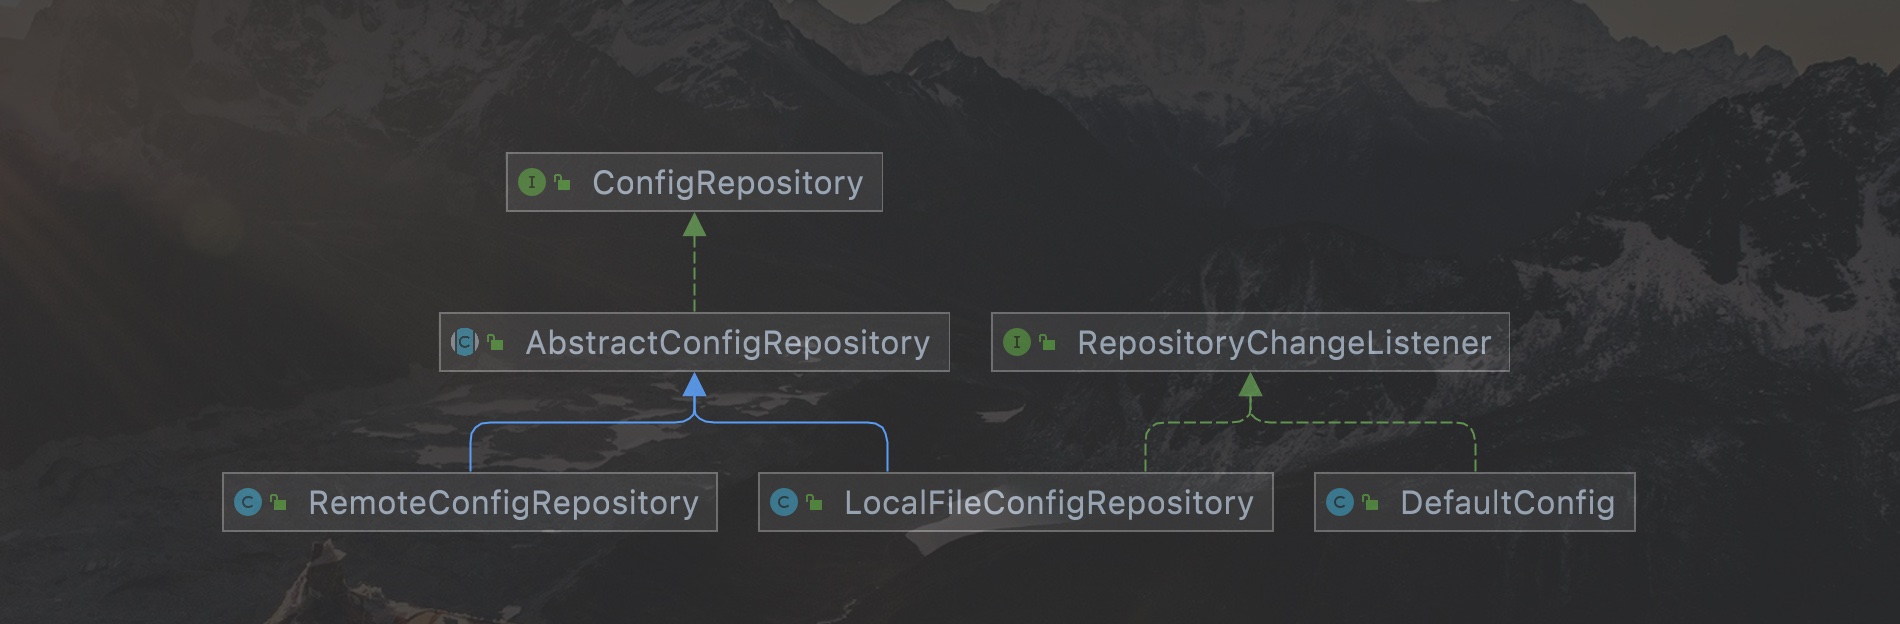Select the LocalFileConfigRepository label text

coord(1048,503)
